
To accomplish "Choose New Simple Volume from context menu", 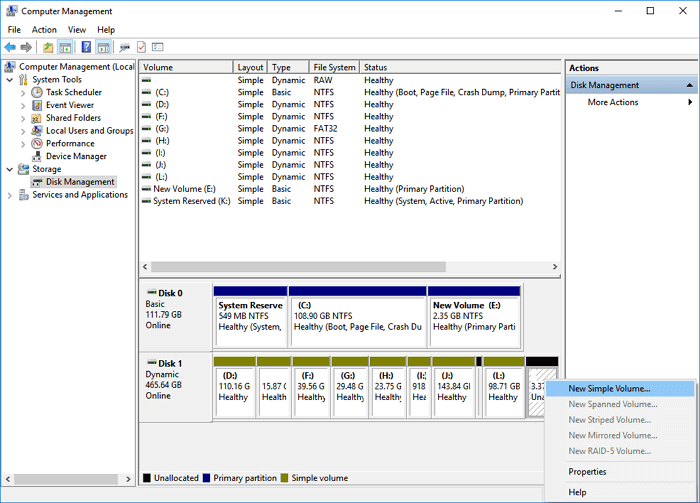I will (609, 389).
